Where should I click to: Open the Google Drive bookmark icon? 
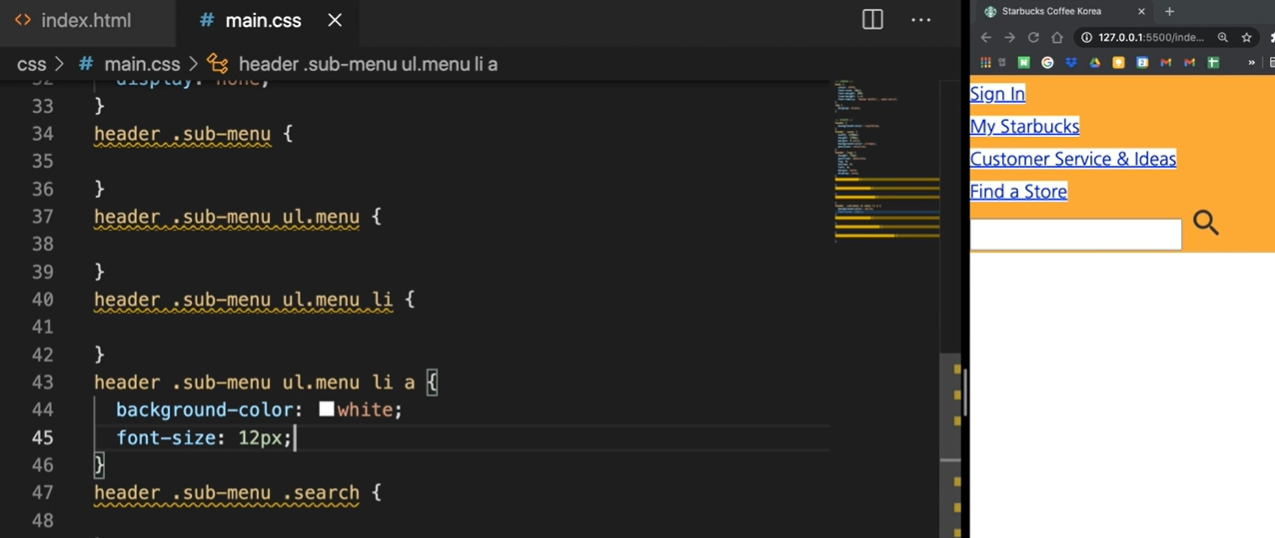point(1095,62)
